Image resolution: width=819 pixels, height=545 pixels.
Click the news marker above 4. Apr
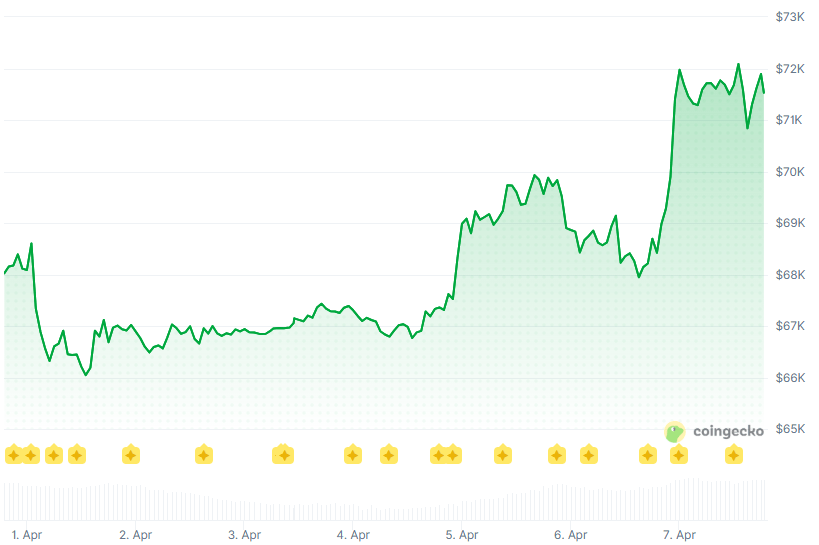[353, 455]
